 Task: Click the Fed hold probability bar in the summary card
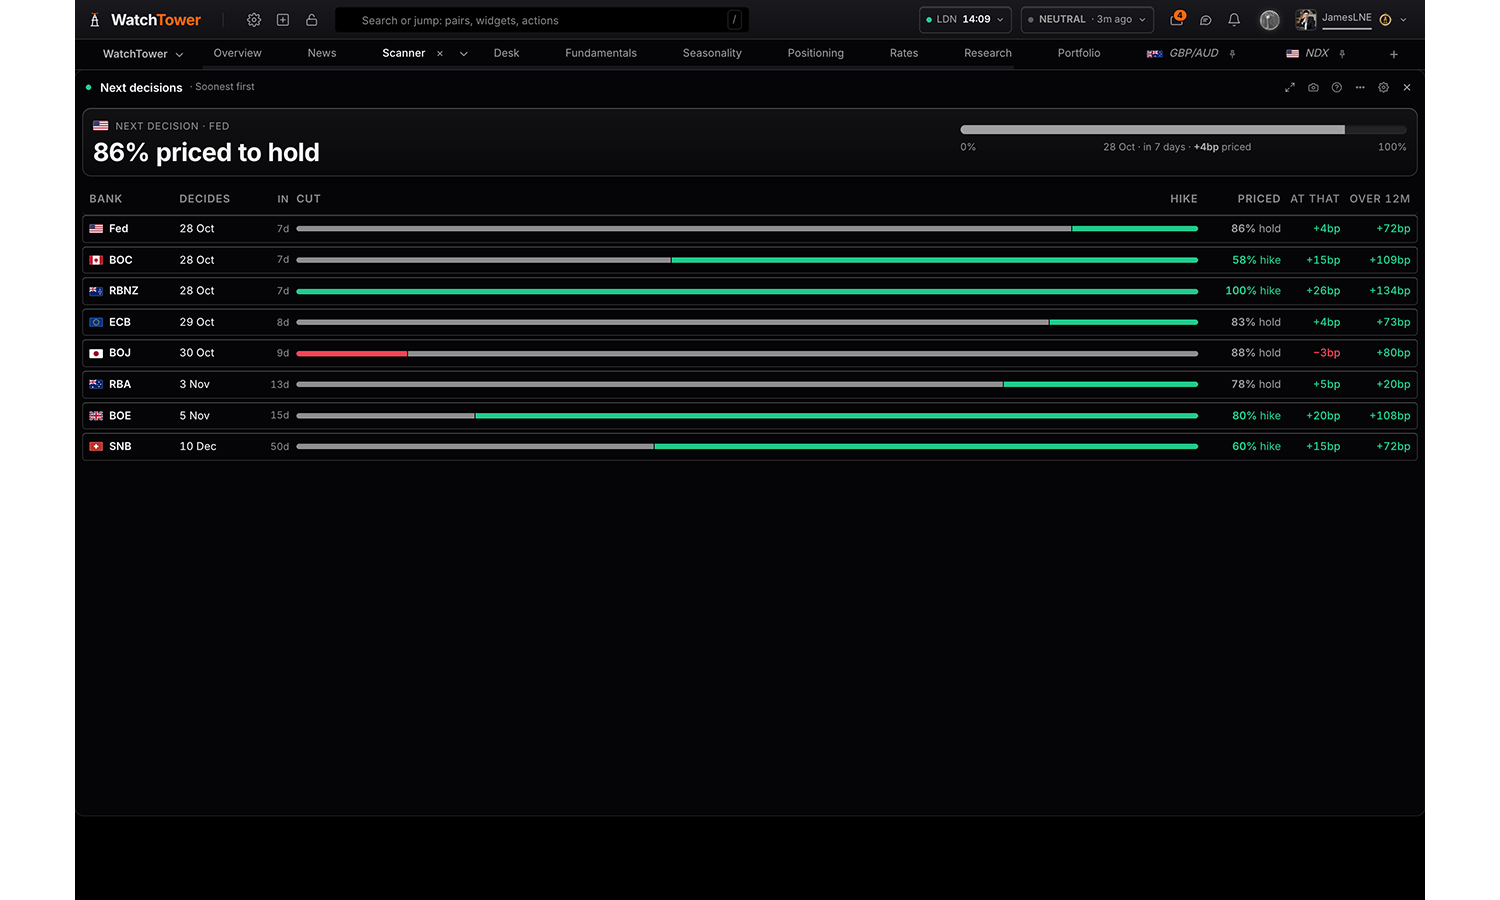1183,130
